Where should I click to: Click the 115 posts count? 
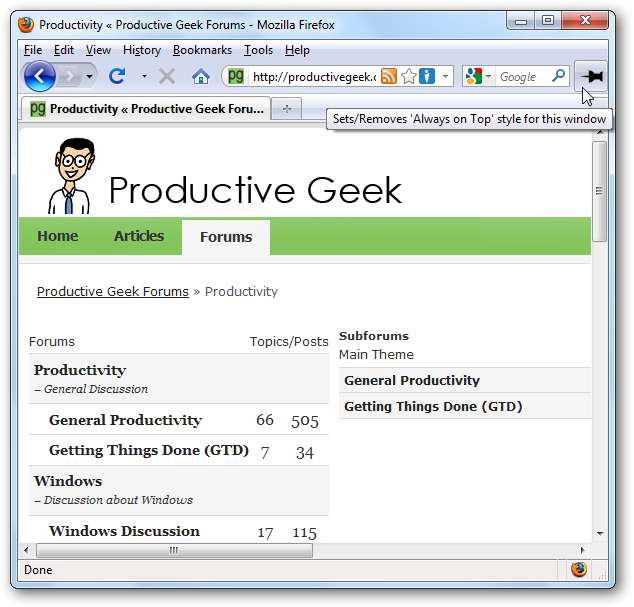coord(304,533)
